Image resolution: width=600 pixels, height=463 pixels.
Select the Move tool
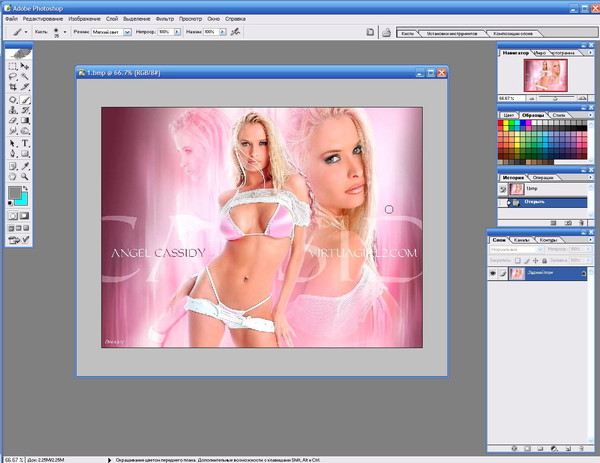(25, 66)
